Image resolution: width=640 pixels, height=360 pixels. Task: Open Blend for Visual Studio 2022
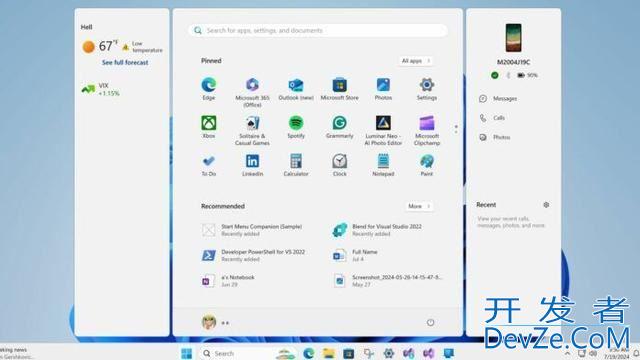[x=377, y=230]
